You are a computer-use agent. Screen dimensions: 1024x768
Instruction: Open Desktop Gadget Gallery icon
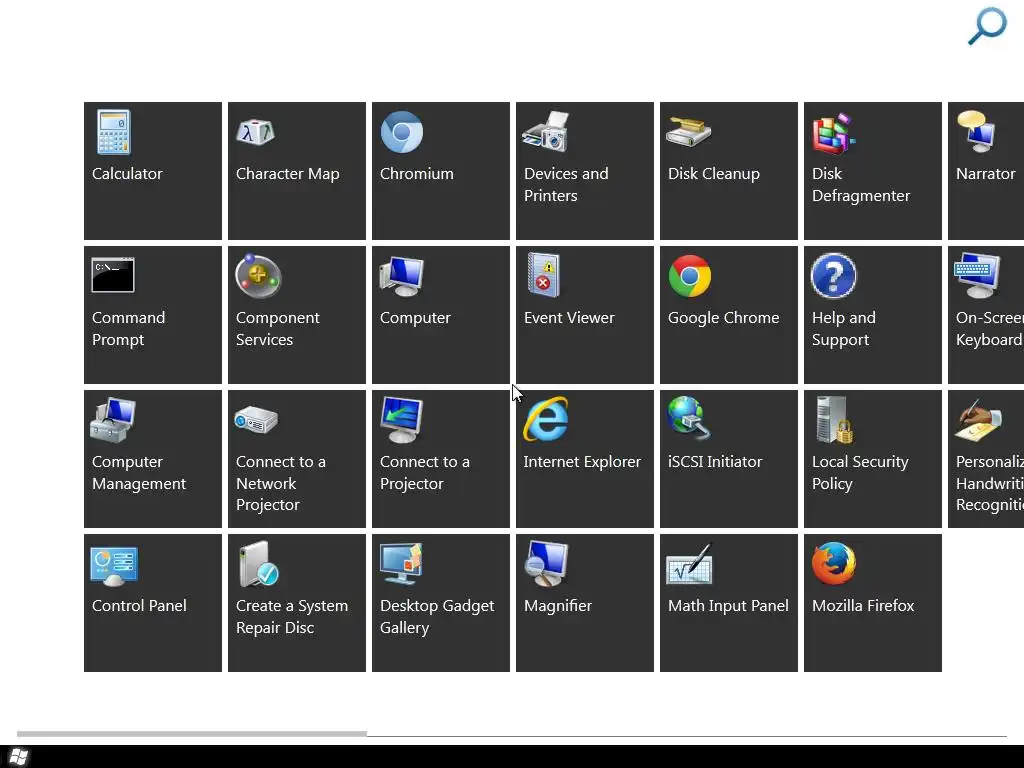(x=401, y=564)
